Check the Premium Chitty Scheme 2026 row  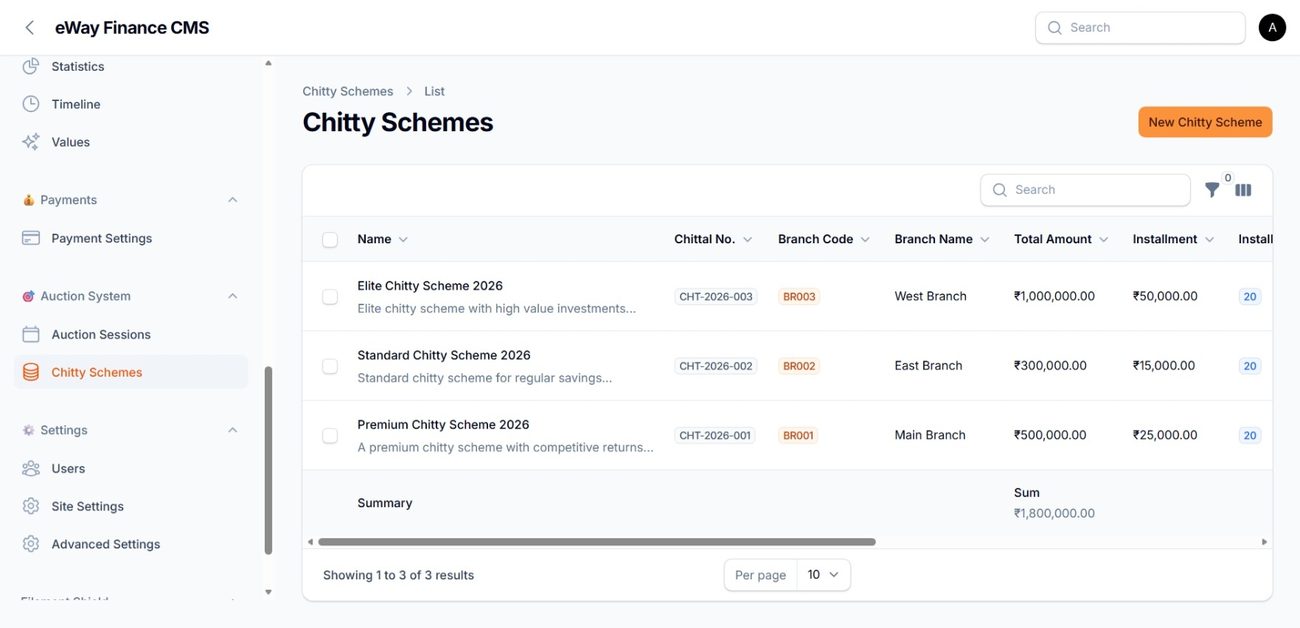tap(330, 436)
